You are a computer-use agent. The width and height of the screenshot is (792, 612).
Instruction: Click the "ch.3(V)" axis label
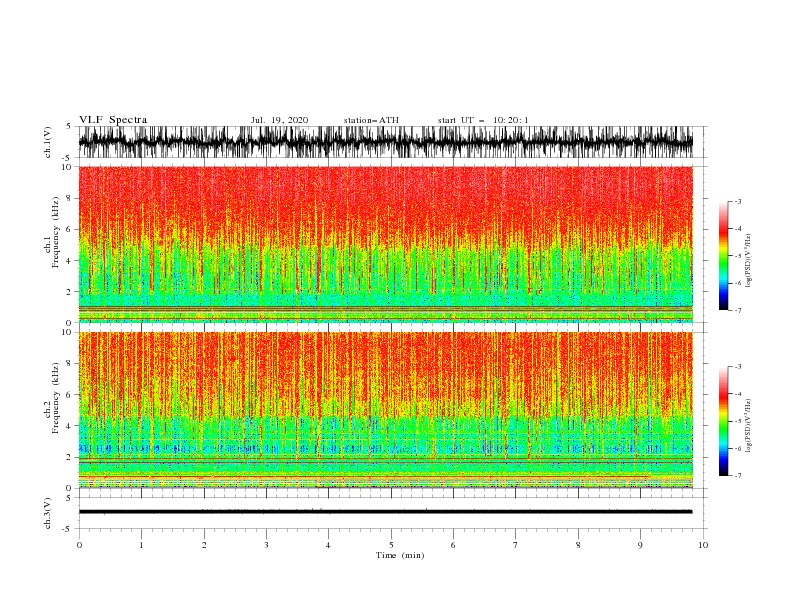coord(48,513)
